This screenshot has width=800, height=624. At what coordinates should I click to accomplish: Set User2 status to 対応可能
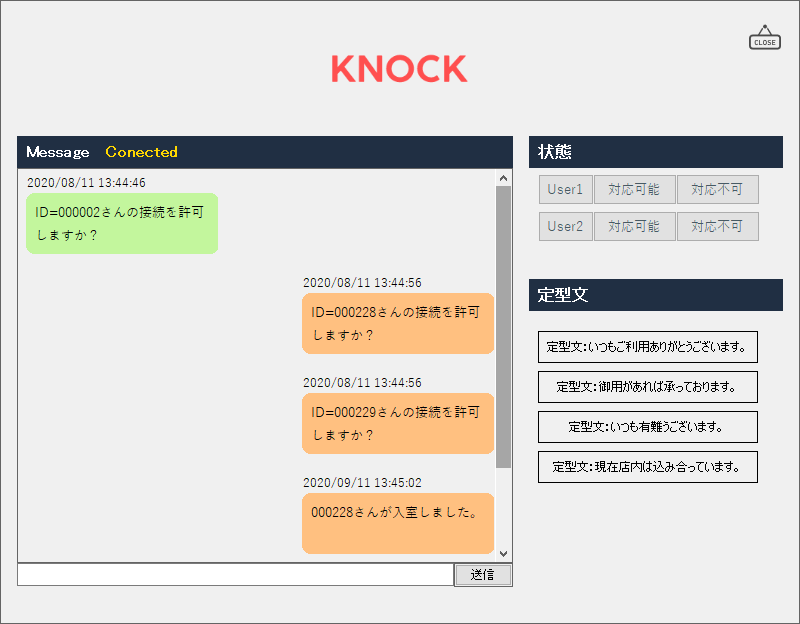[634, 227]
